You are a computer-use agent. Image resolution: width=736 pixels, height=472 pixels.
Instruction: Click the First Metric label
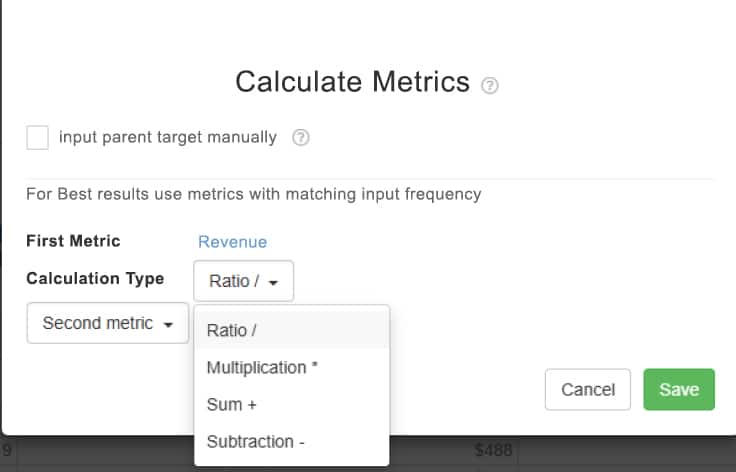[x=73, y=241]
